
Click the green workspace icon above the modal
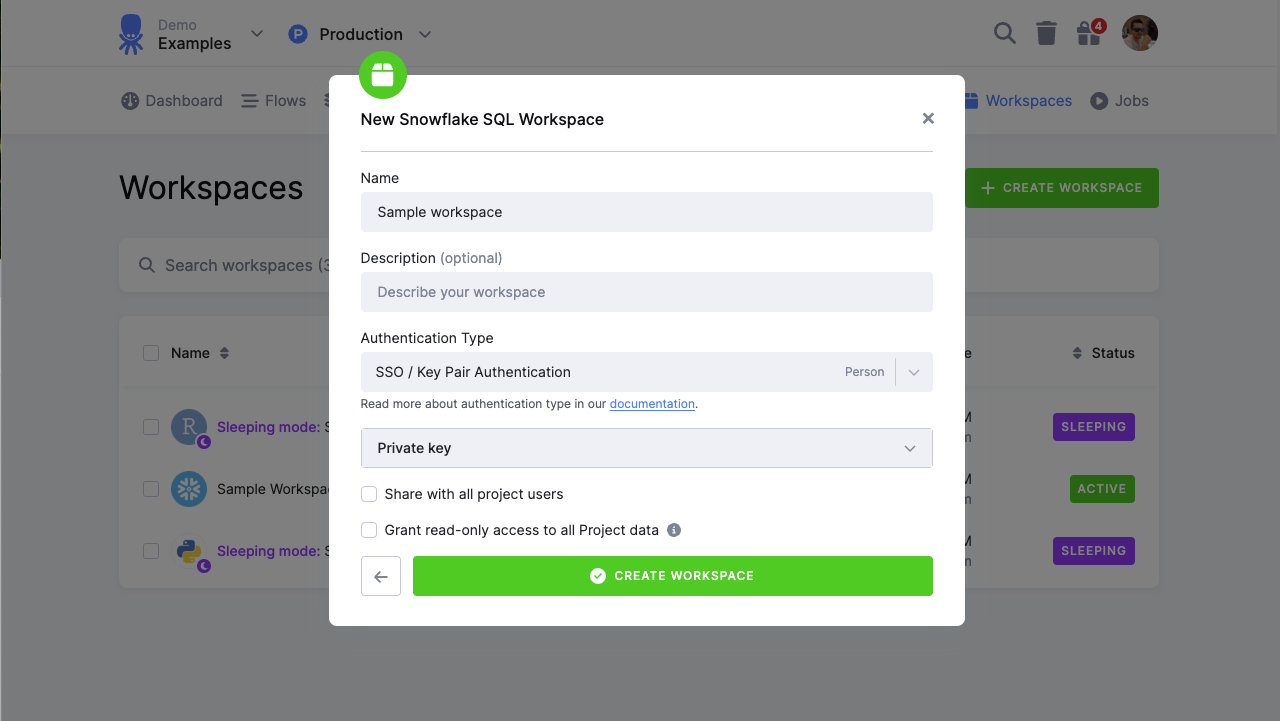(383, 75)
